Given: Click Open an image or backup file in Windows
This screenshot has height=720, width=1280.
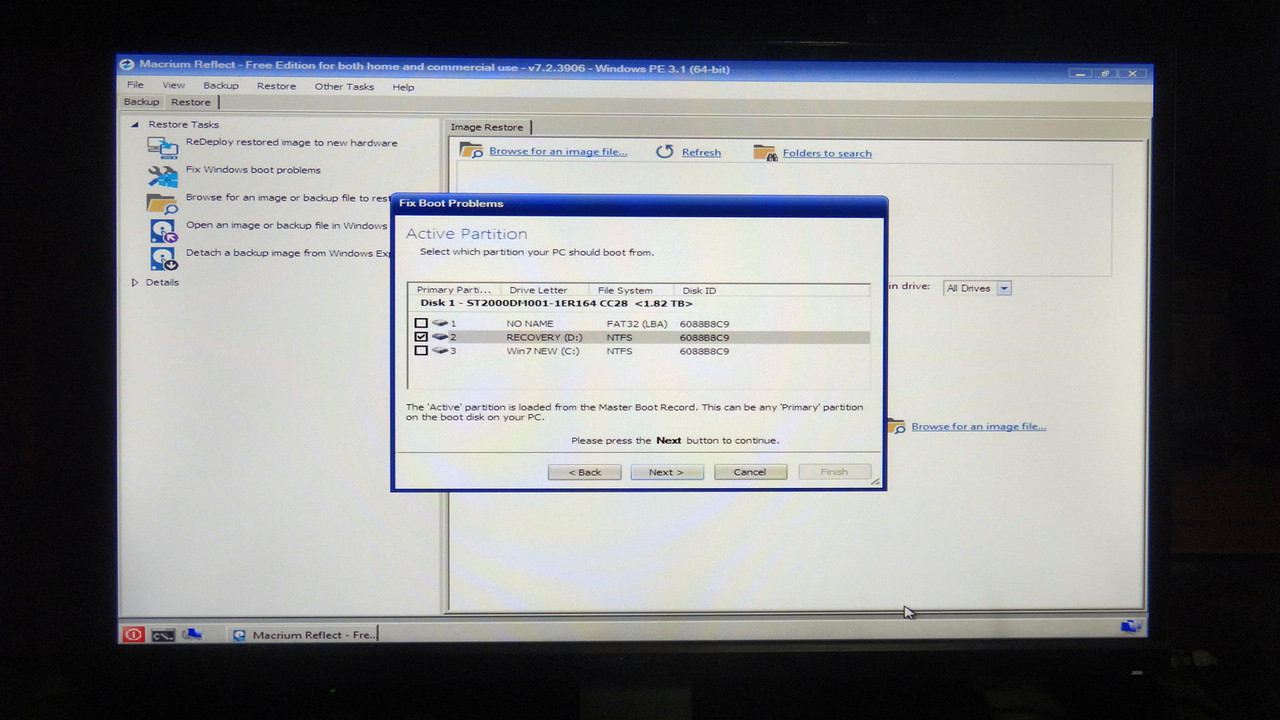Looking at the screenshot, I should click(x=286, y=226).
